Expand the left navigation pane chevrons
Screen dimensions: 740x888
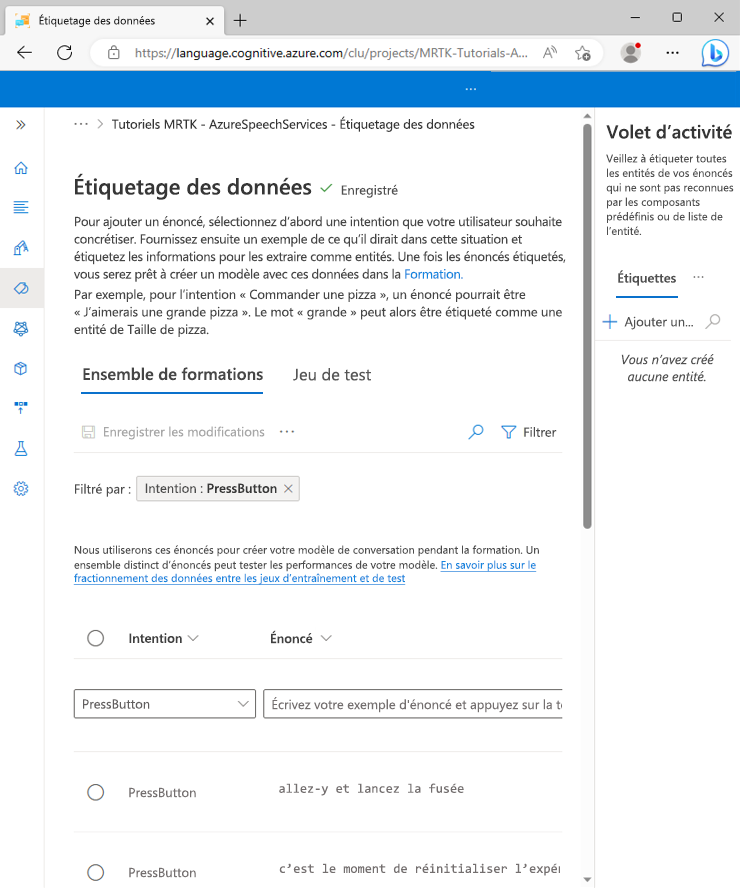[21, 125]
